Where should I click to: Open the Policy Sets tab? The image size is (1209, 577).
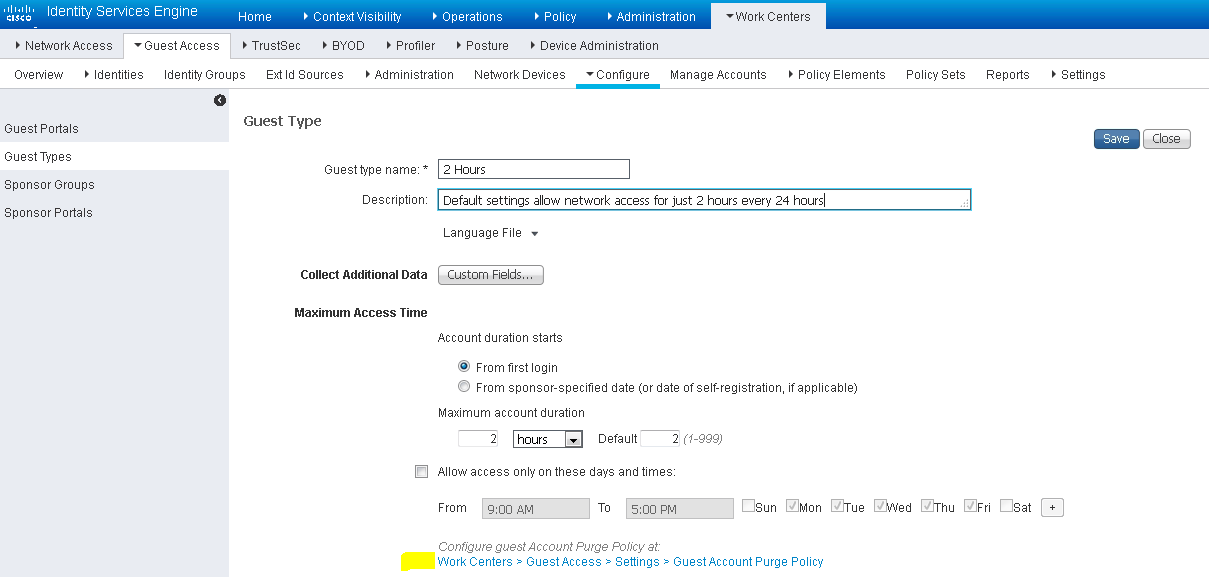935,75
